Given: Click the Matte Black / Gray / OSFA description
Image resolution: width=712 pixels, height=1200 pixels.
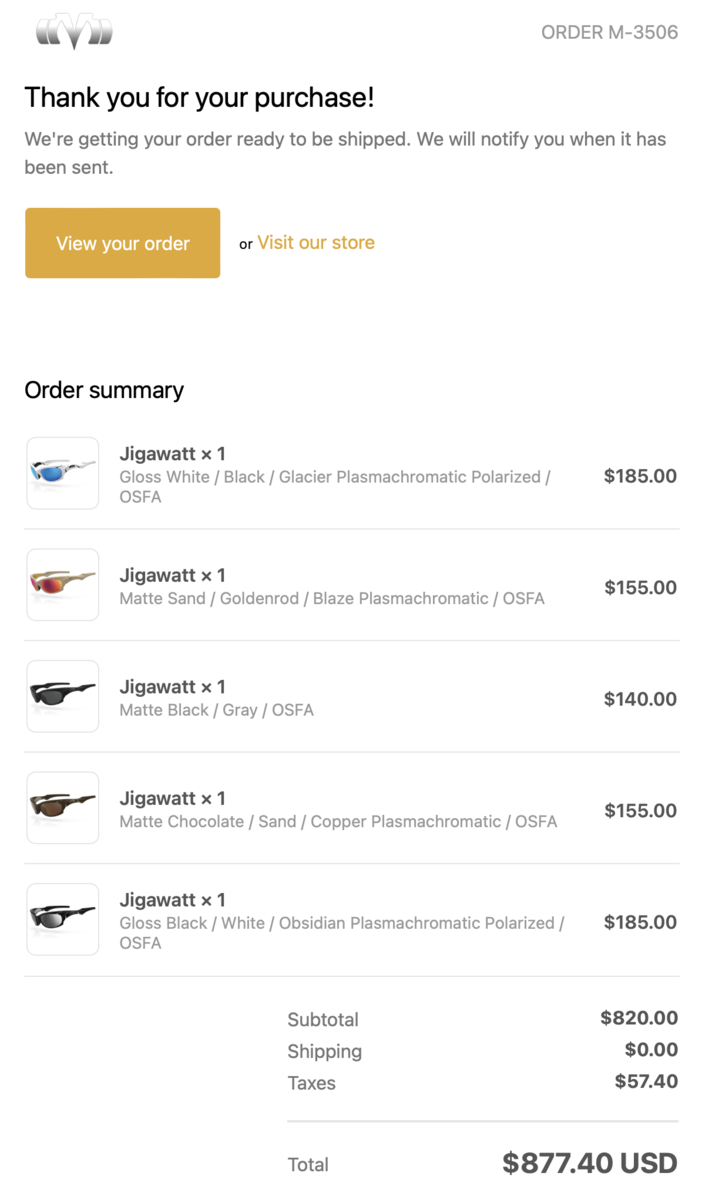Looking at the screenshot, I should pyautogui.click(x=216, y=710).
